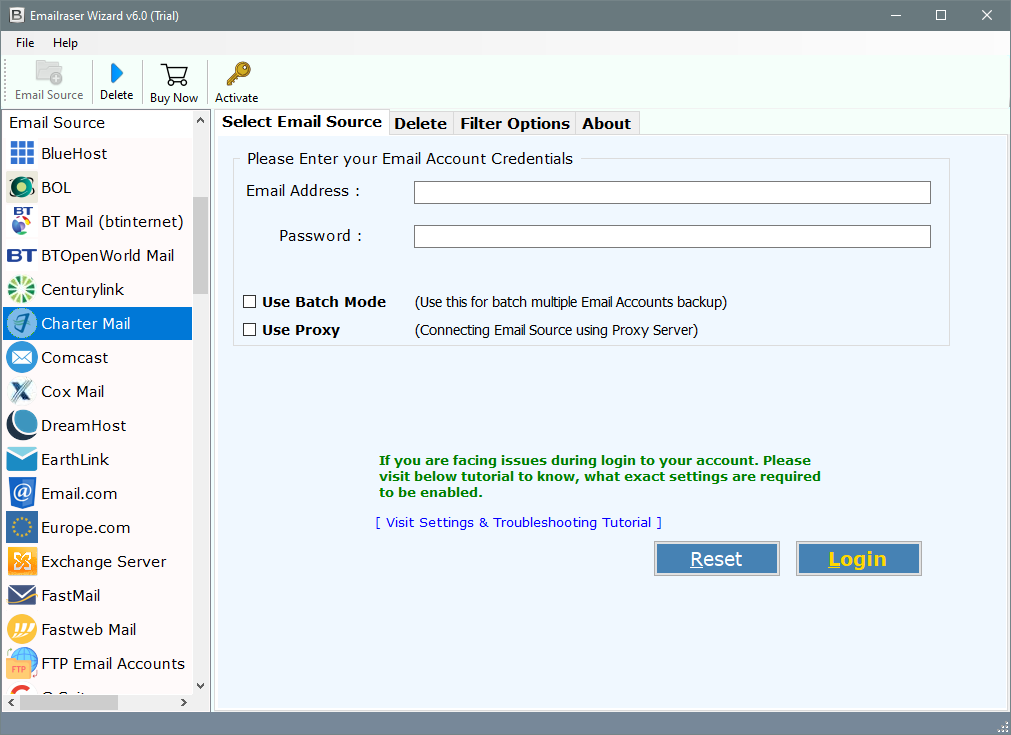Click the Email Source toolbar icon
Viewport: 1011px width, 735px height.
tap(49, 72)
